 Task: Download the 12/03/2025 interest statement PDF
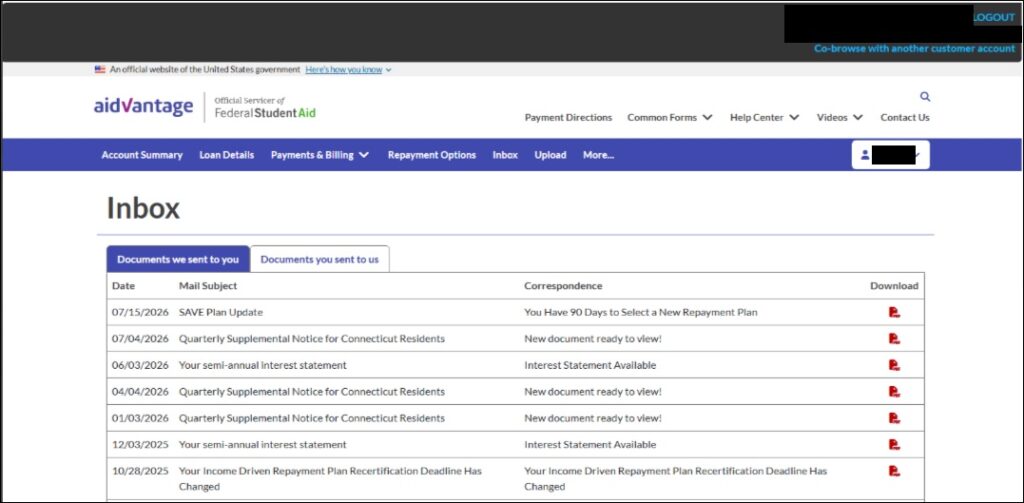pyautogui.click(x=894, y=444)
